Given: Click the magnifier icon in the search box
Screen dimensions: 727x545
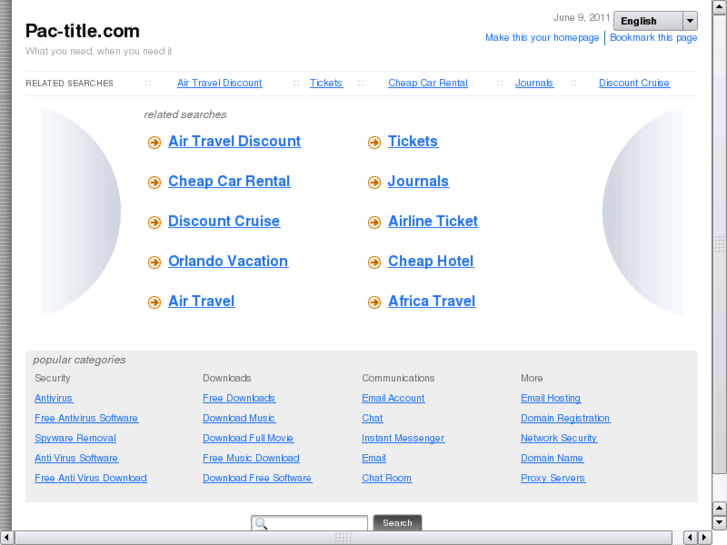Looking at the screenshot, I should 261,524.
